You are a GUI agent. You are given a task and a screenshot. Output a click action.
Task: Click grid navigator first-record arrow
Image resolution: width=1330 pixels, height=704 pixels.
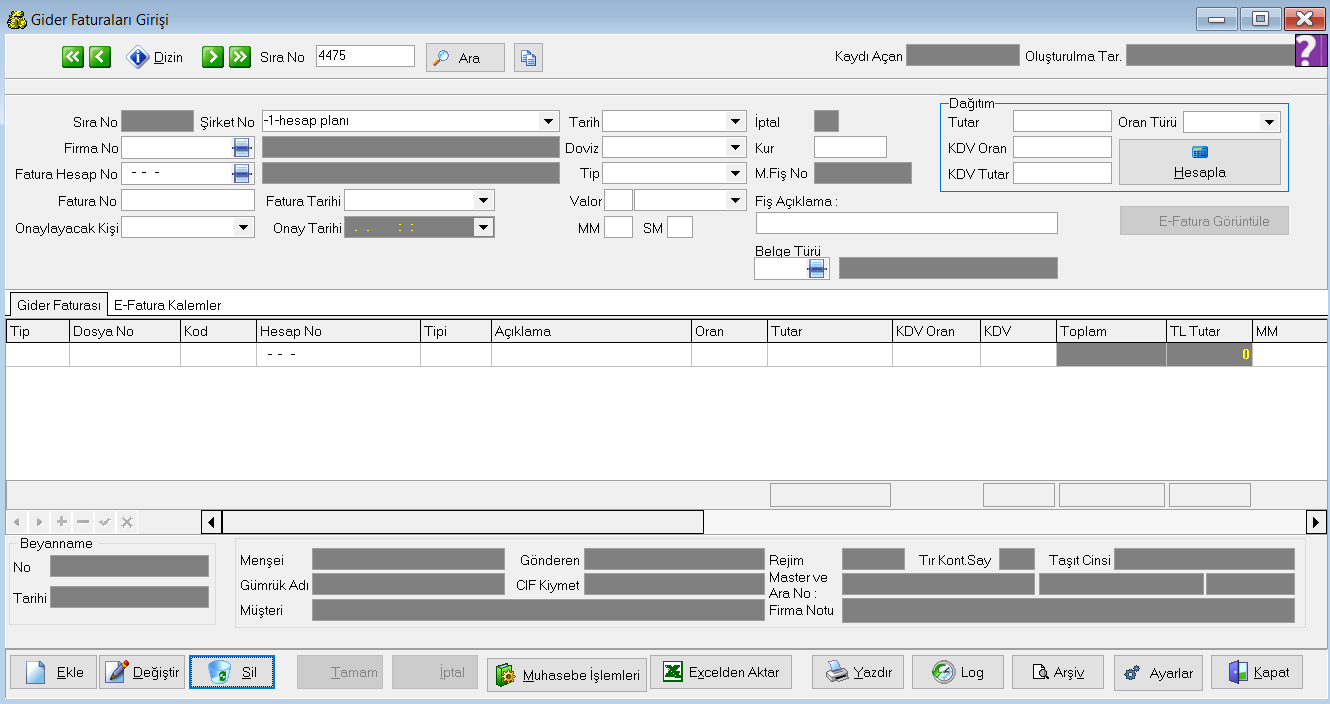point(17,522)
